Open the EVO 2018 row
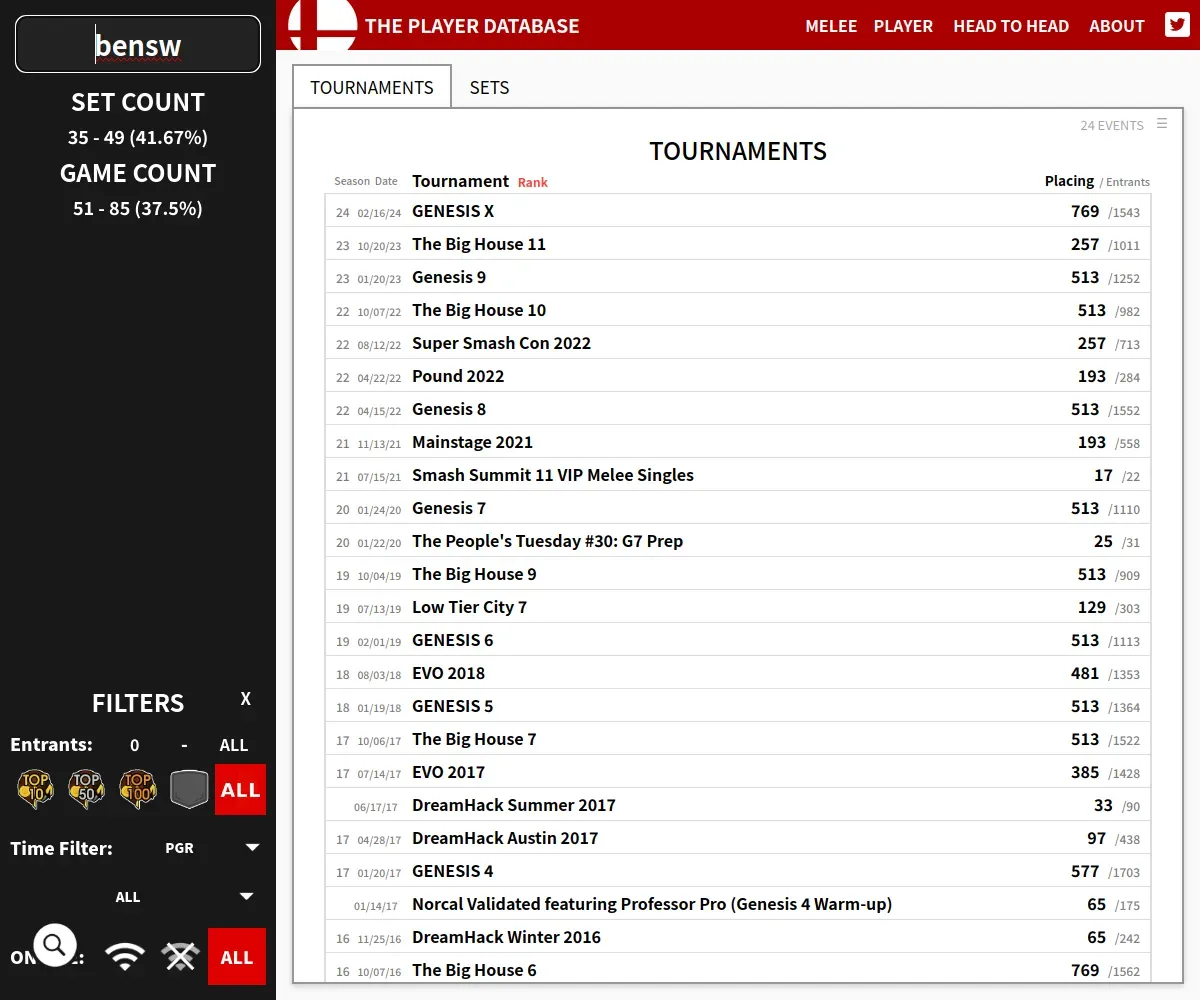The image size is (1200, 1000). tap(738, 673)
